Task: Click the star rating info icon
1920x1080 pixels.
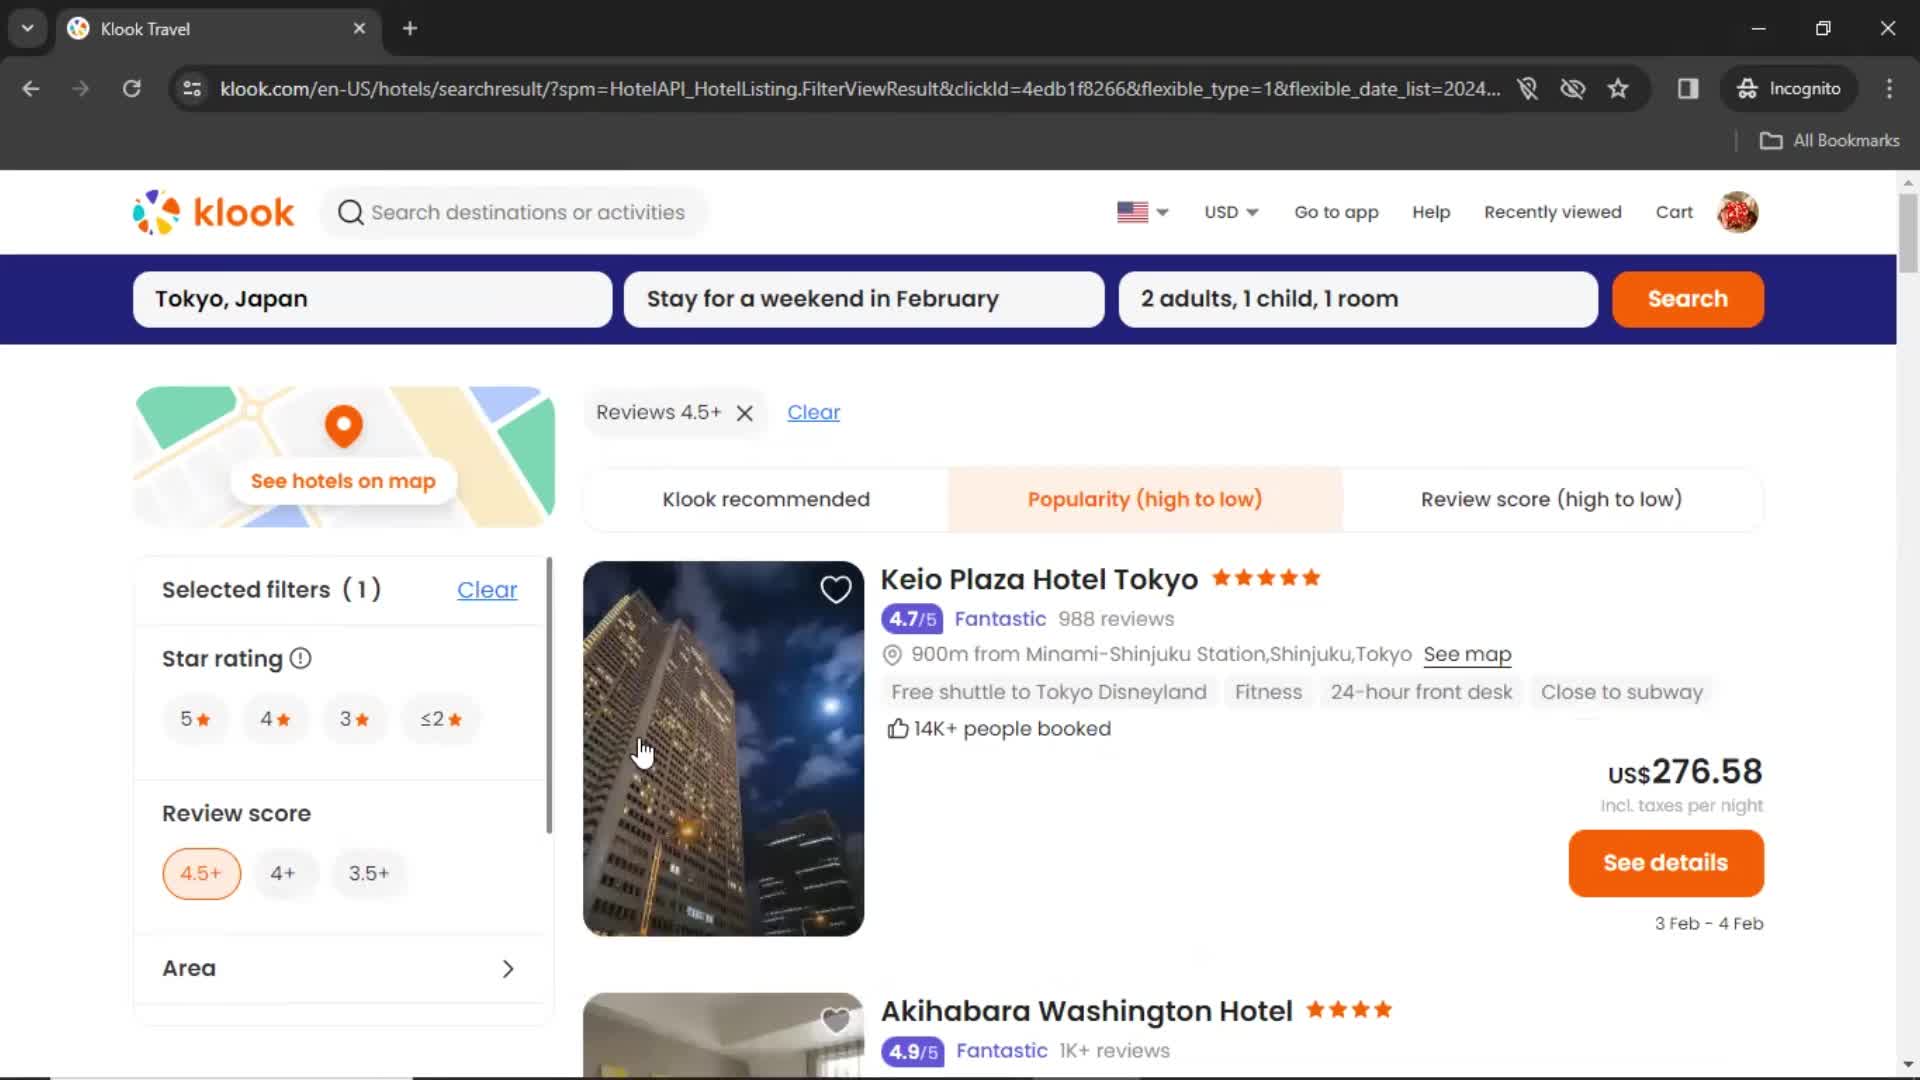Action: [x=301, y=658]
